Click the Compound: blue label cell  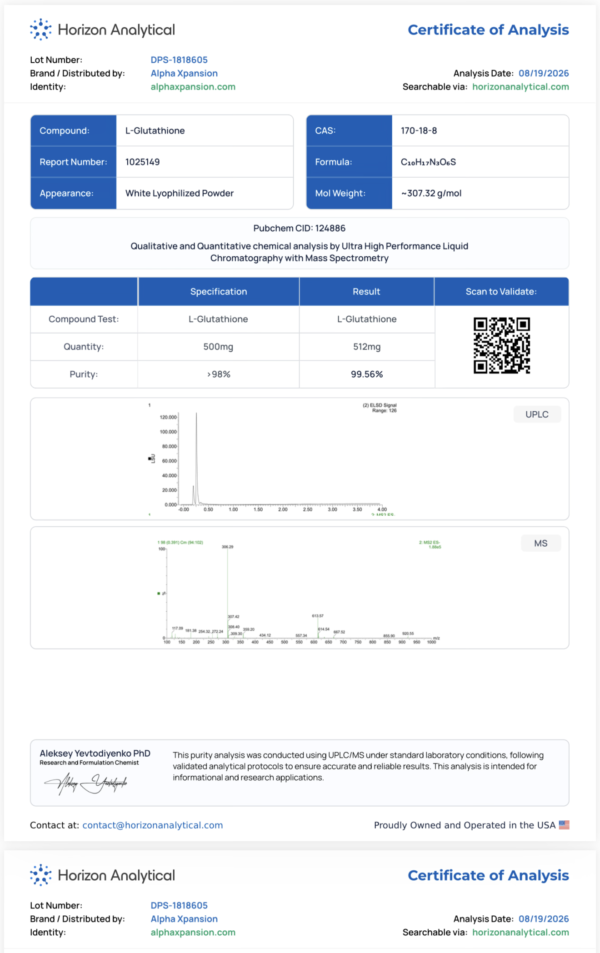[74, 131]
